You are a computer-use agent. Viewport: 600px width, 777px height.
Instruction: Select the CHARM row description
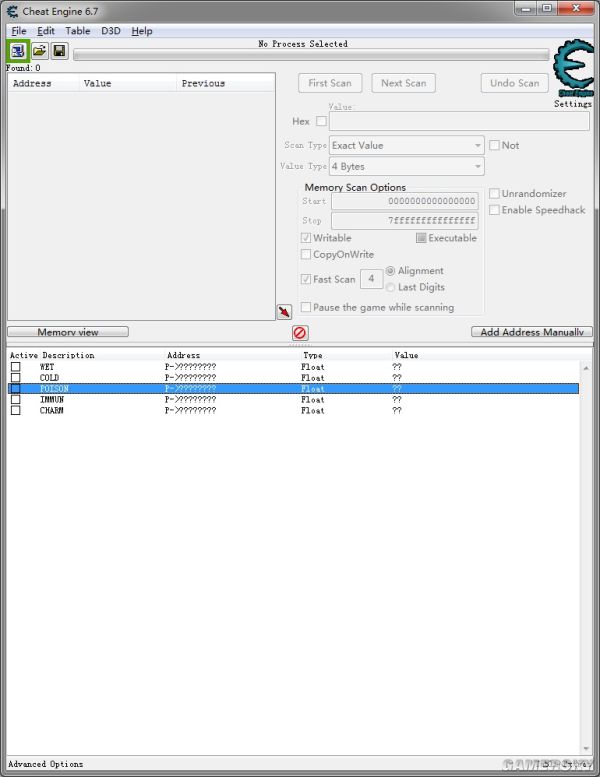click(x=52, y=410)
